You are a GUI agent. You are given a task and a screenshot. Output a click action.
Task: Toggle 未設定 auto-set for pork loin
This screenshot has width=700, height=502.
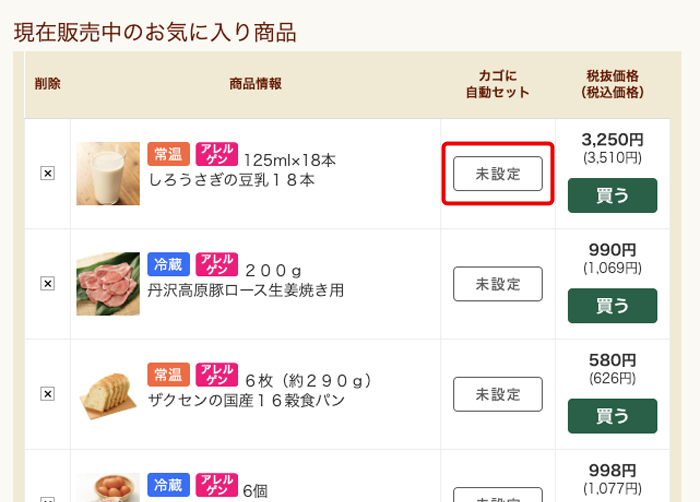(498, 284)
